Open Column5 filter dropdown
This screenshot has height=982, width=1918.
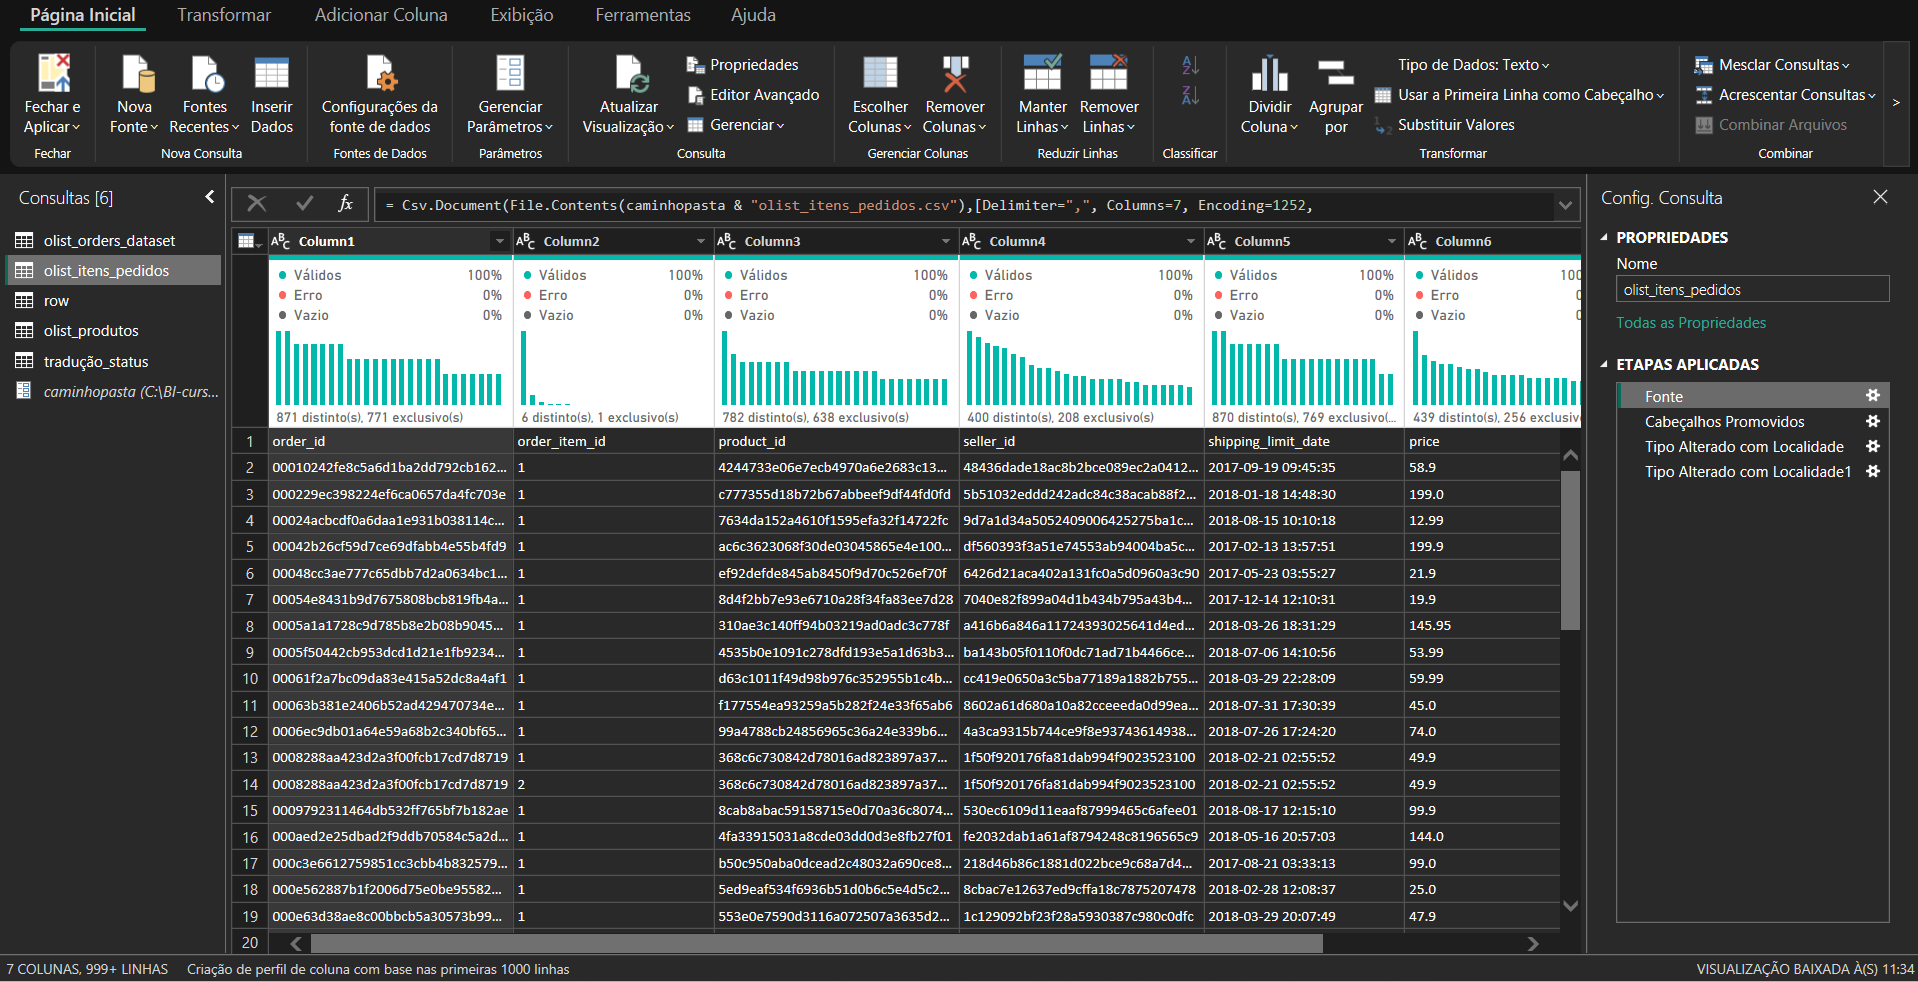[x=1391, y=241]
